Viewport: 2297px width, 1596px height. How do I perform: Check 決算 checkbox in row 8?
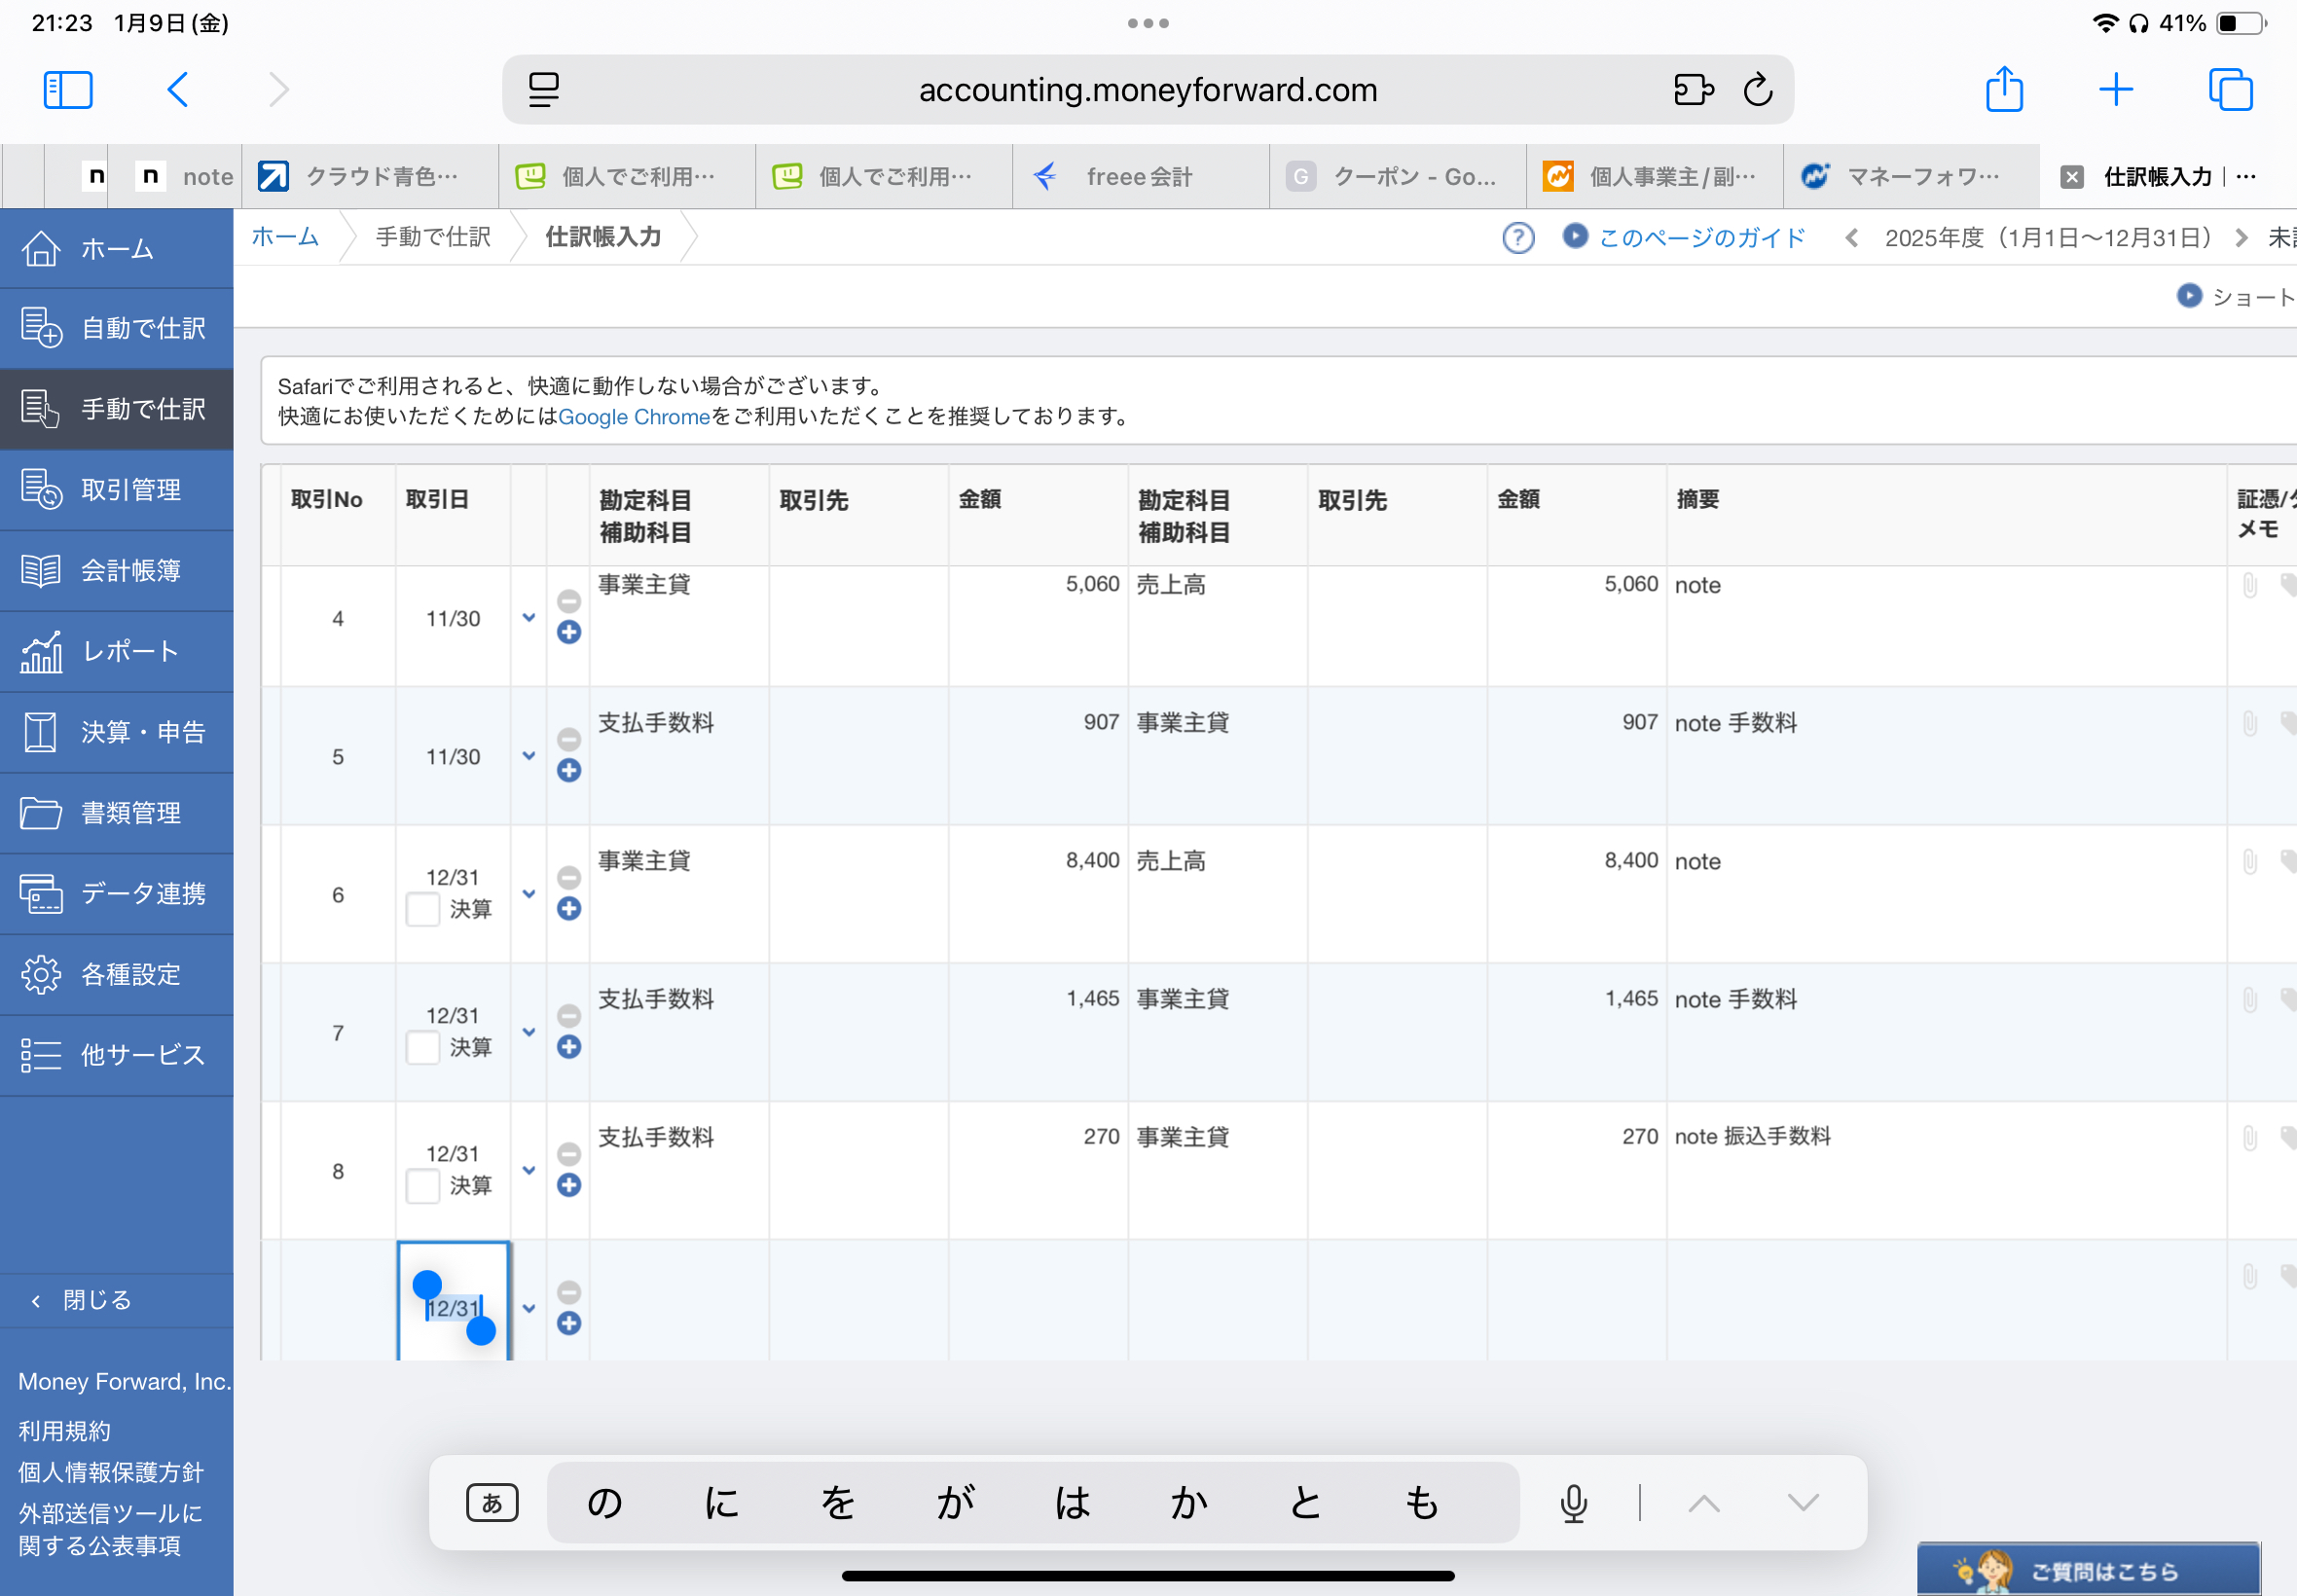point(423,1185)
